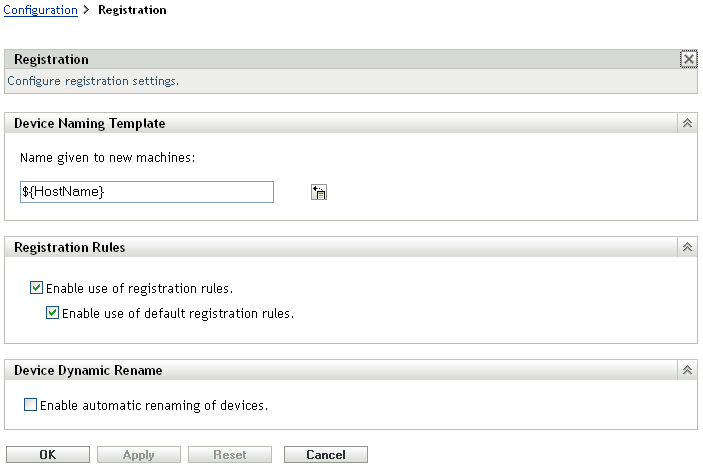Open the variable picker icon beside the name field
The height and width of the screenshot is (470, 703).
pos(320,193)
